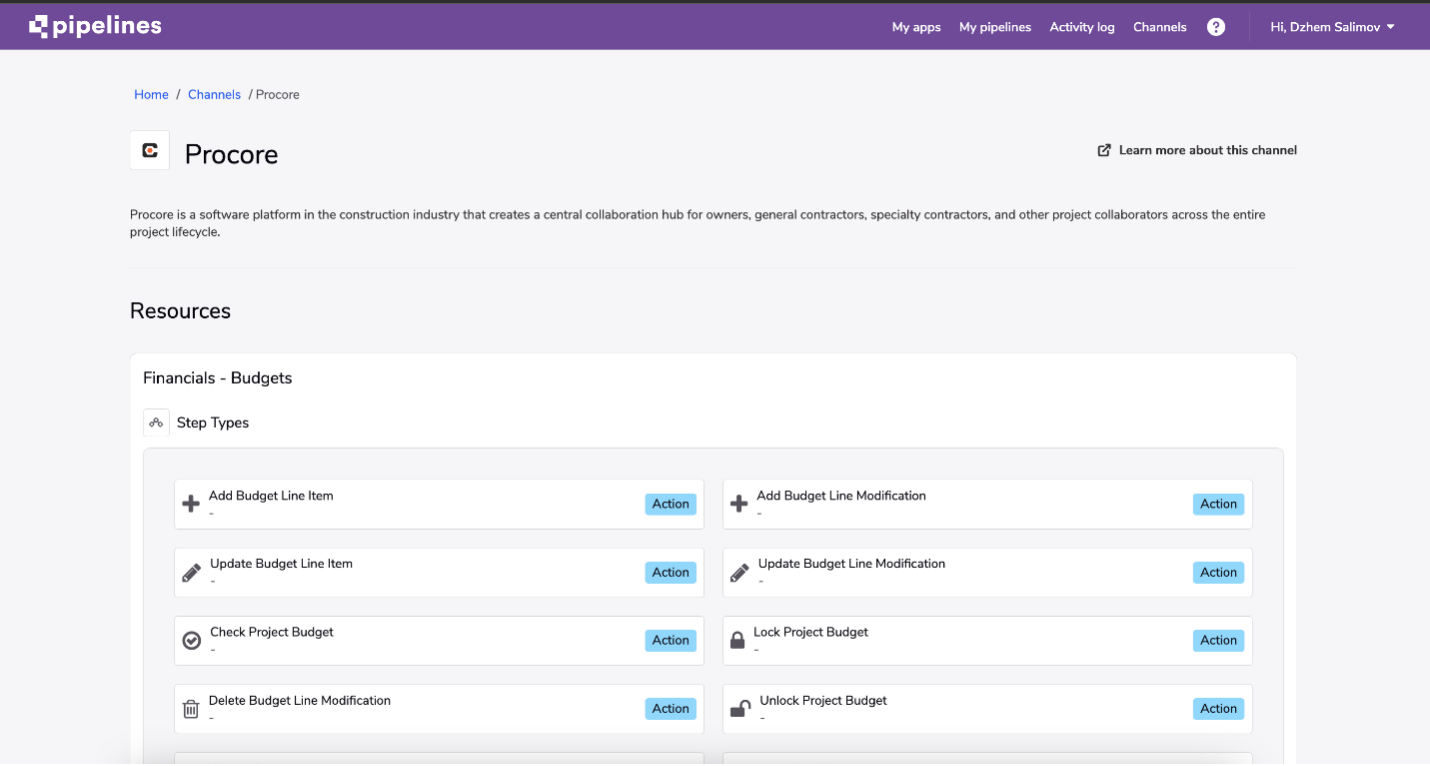Image resolution: width=1430 pixels, height=766 pixels.
Task: Select the Check Project Budget label
Action: (x=272, y=632)
